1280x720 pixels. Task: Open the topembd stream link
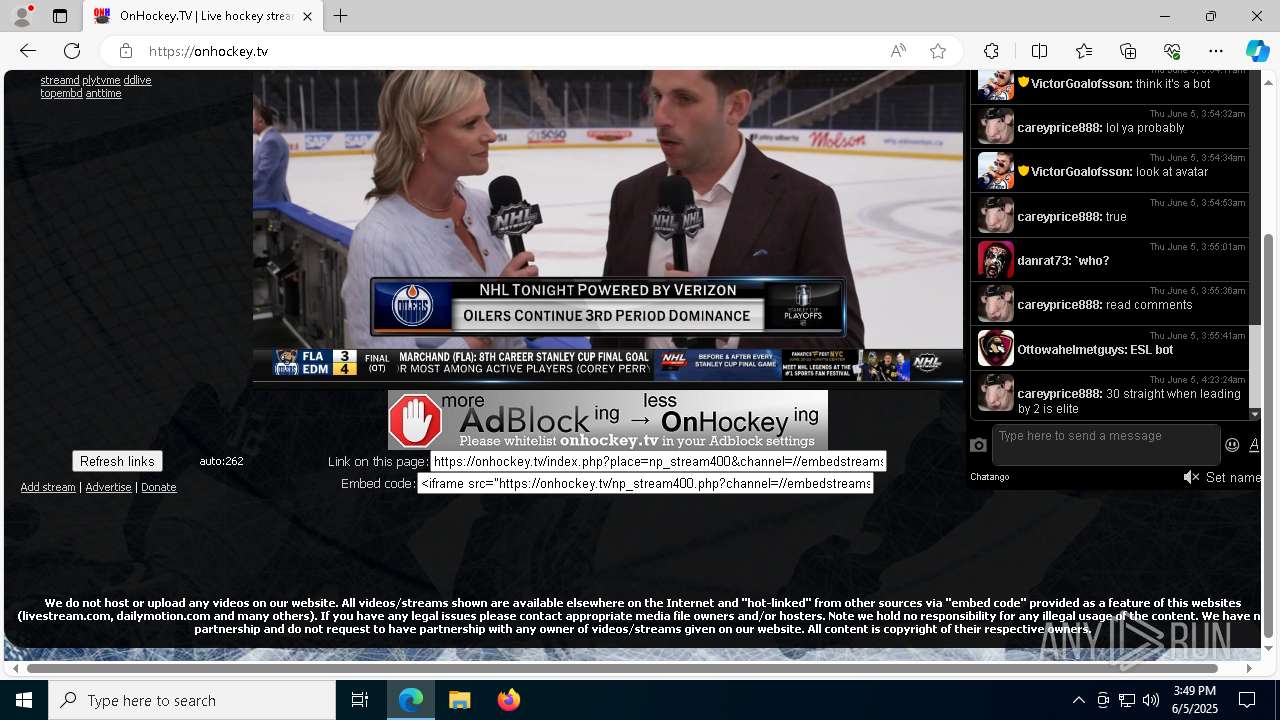[61, 93]
